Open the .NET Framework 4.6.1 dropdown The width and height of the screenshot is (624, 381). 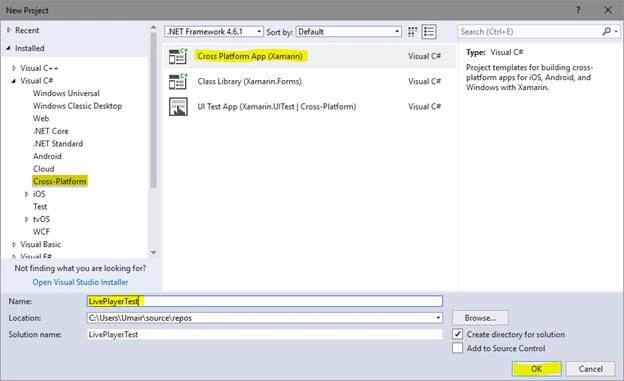[x=214, y=31]
